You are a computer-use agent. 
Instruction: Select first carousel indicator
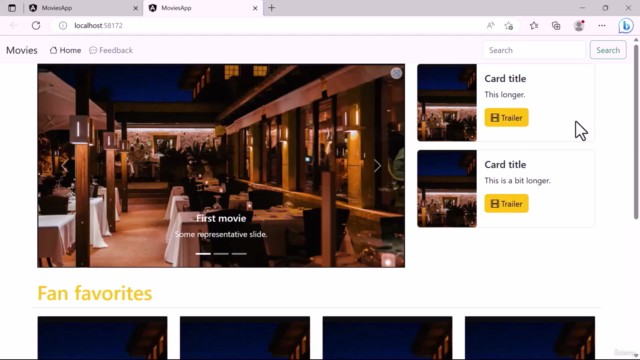tap(203, 254)
